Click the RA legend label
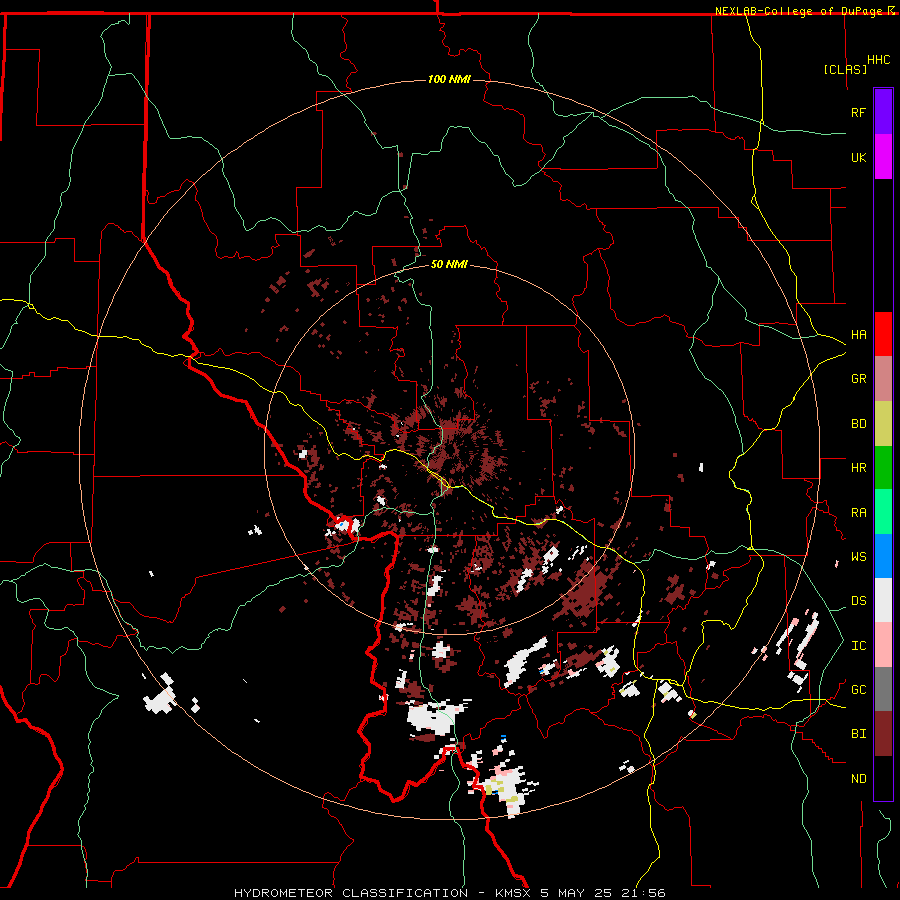The height and width of the screenshot is (900, 900). point(858,513)
